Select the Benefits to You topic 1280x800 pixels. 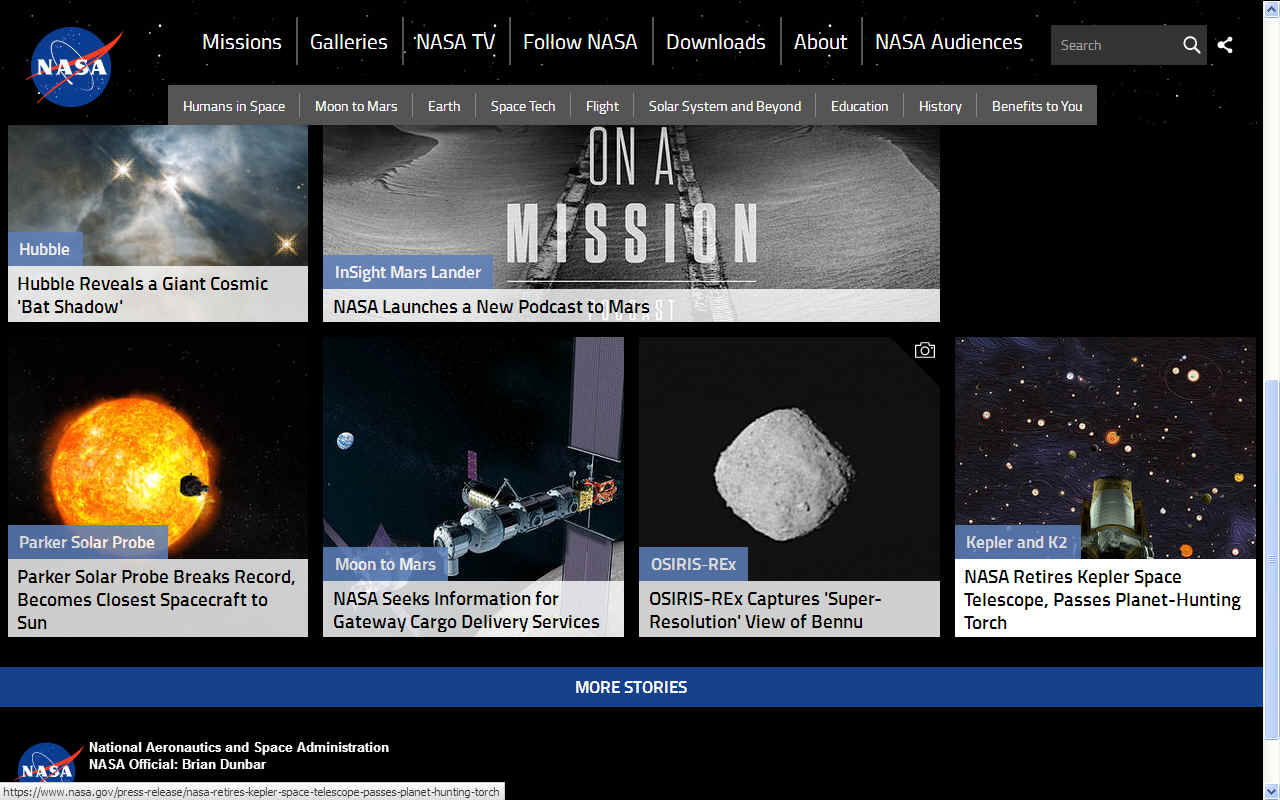tap(1037, 106)
